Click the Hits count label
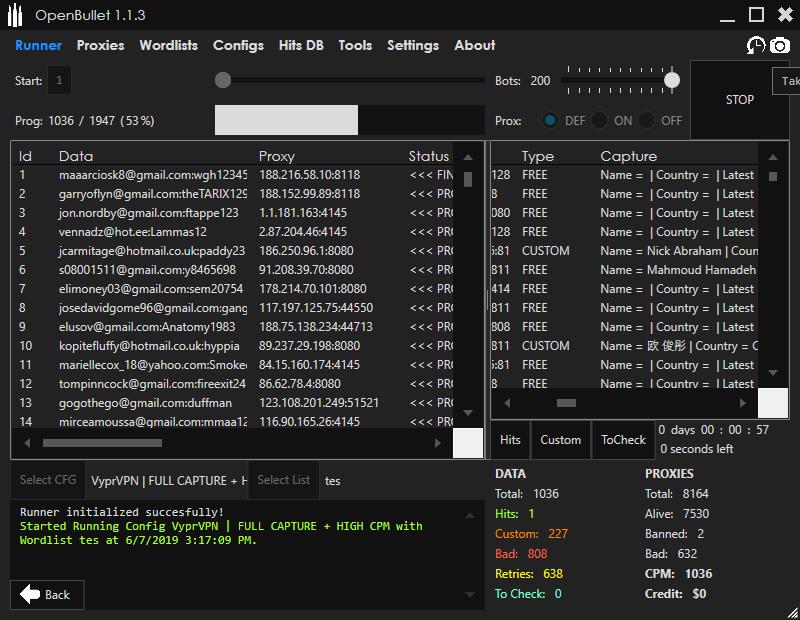800x620 pixels. tap(514, 514)
